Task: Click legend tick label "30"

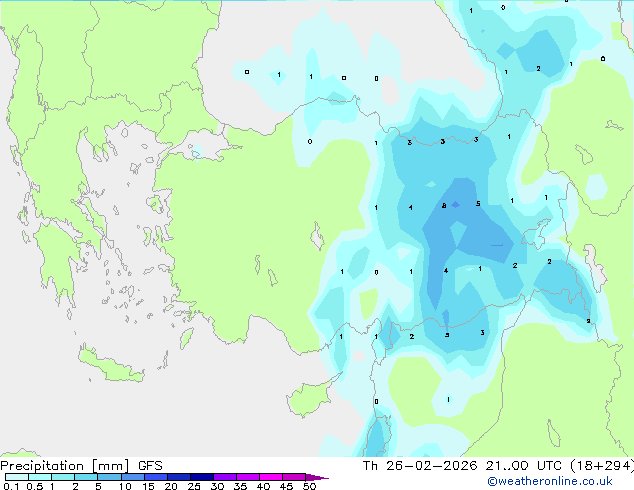Action: (x=217, y=486)
